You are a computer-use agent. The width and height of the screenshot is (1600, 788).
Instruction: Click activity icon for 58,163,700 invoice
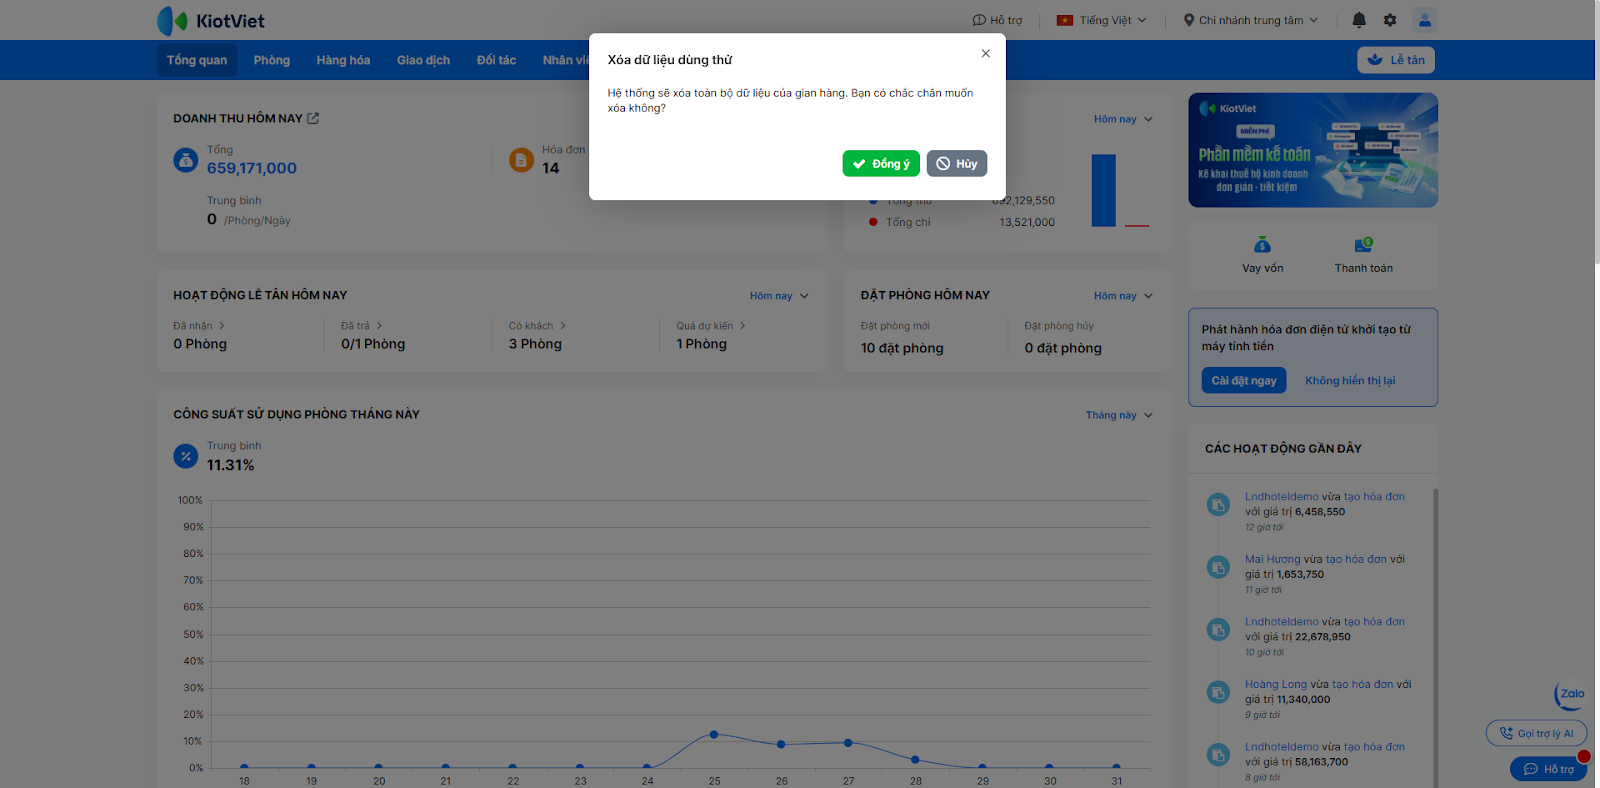pos(1218,755)
